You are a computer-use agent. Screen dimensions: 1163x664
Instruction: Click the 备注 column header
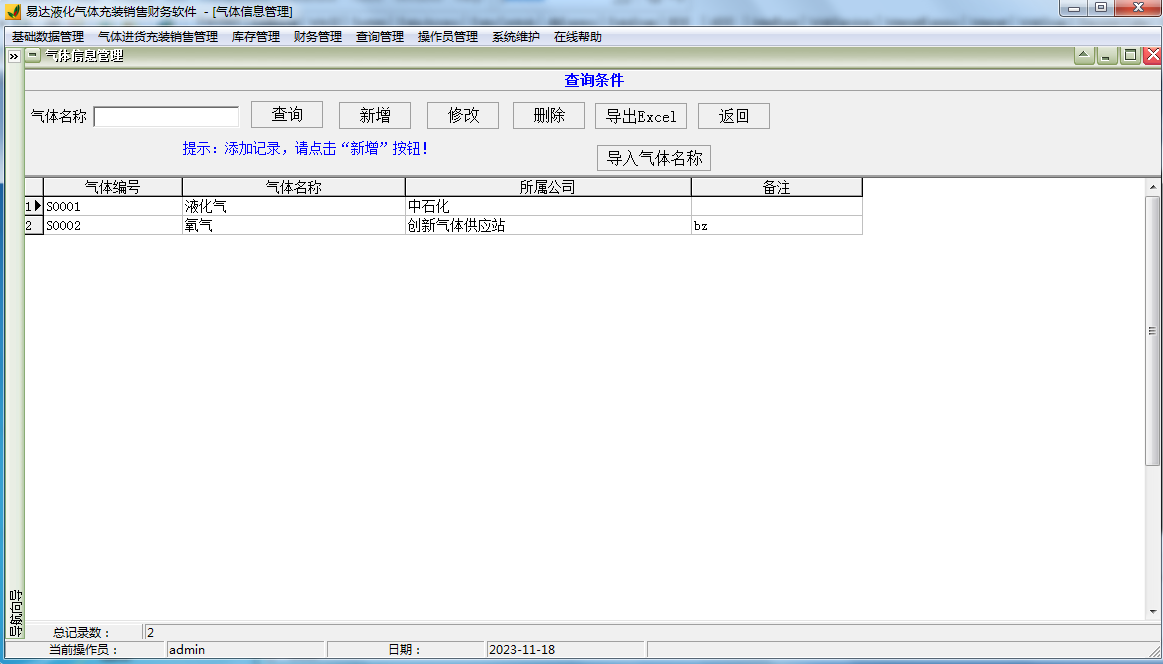coord(777,187)
